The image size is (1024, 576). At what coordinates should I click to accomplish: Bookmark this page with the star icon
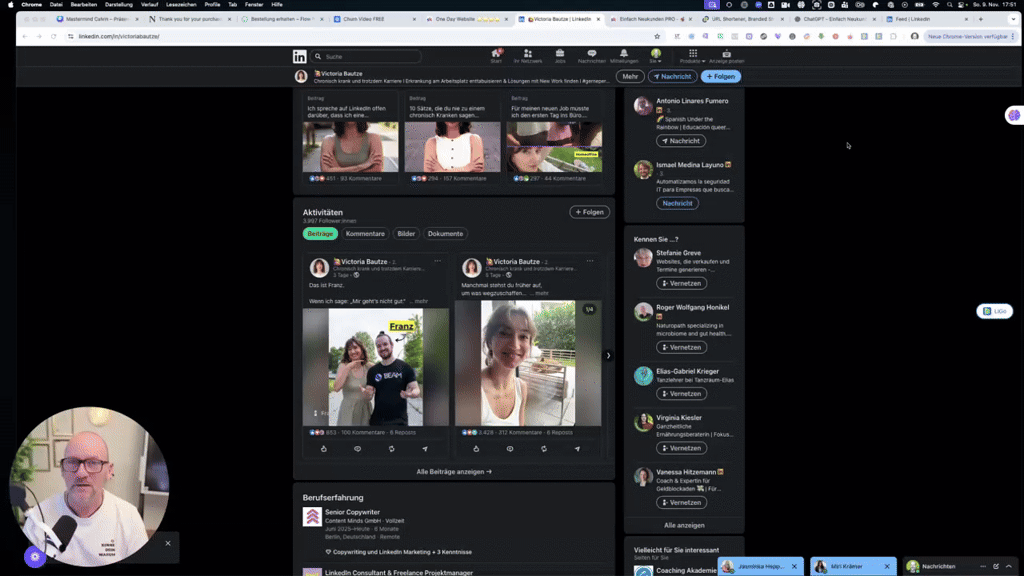pos(657,37)
